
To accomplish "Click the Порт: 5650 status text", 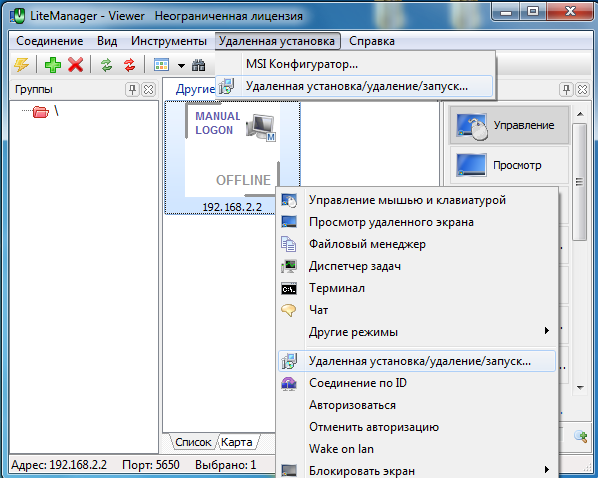I will [x=151, y=465].
